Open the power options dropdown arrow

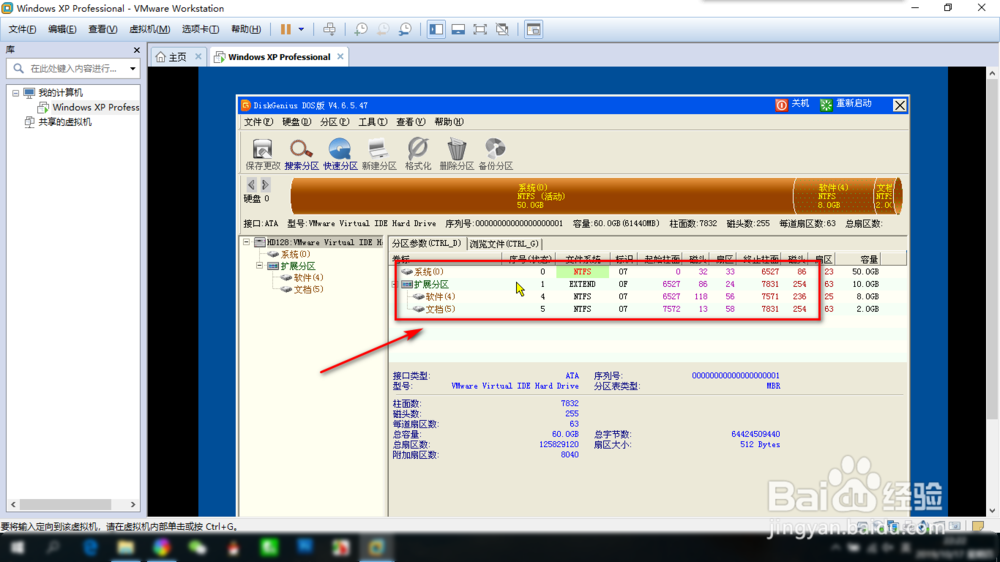[x=301, y=29]
